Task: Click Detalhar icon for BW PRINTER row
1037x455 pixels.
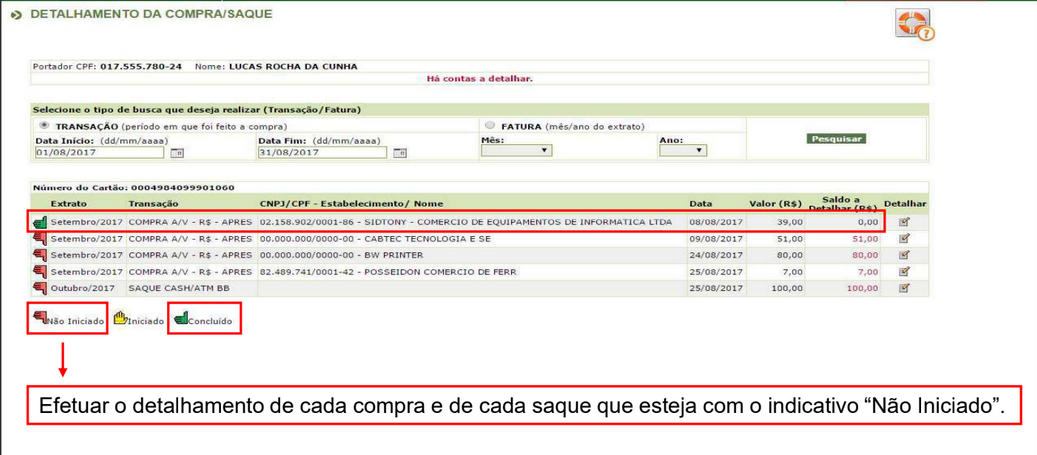Action: [905, 255]
